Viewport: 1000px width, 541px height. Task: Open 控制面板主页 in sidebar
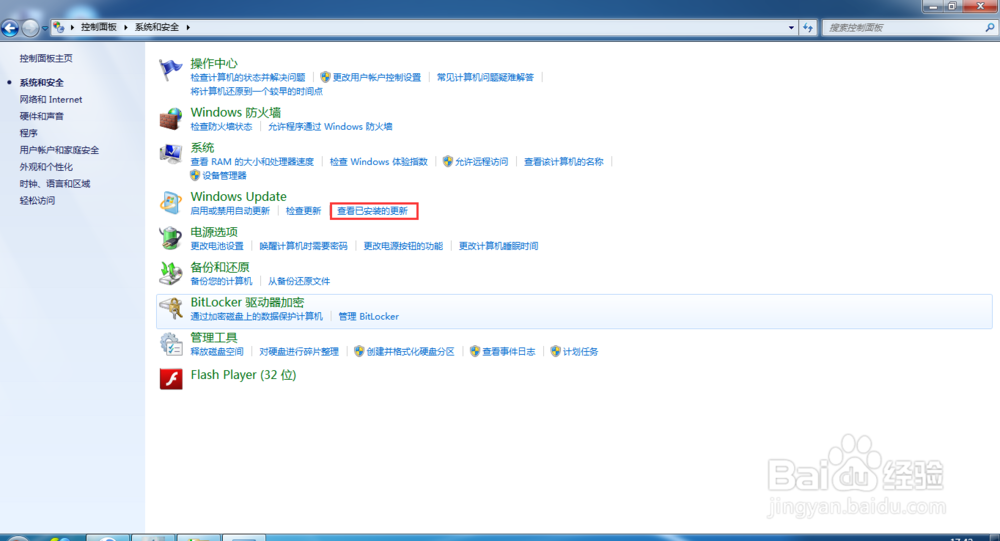click(x=46, y=58)
